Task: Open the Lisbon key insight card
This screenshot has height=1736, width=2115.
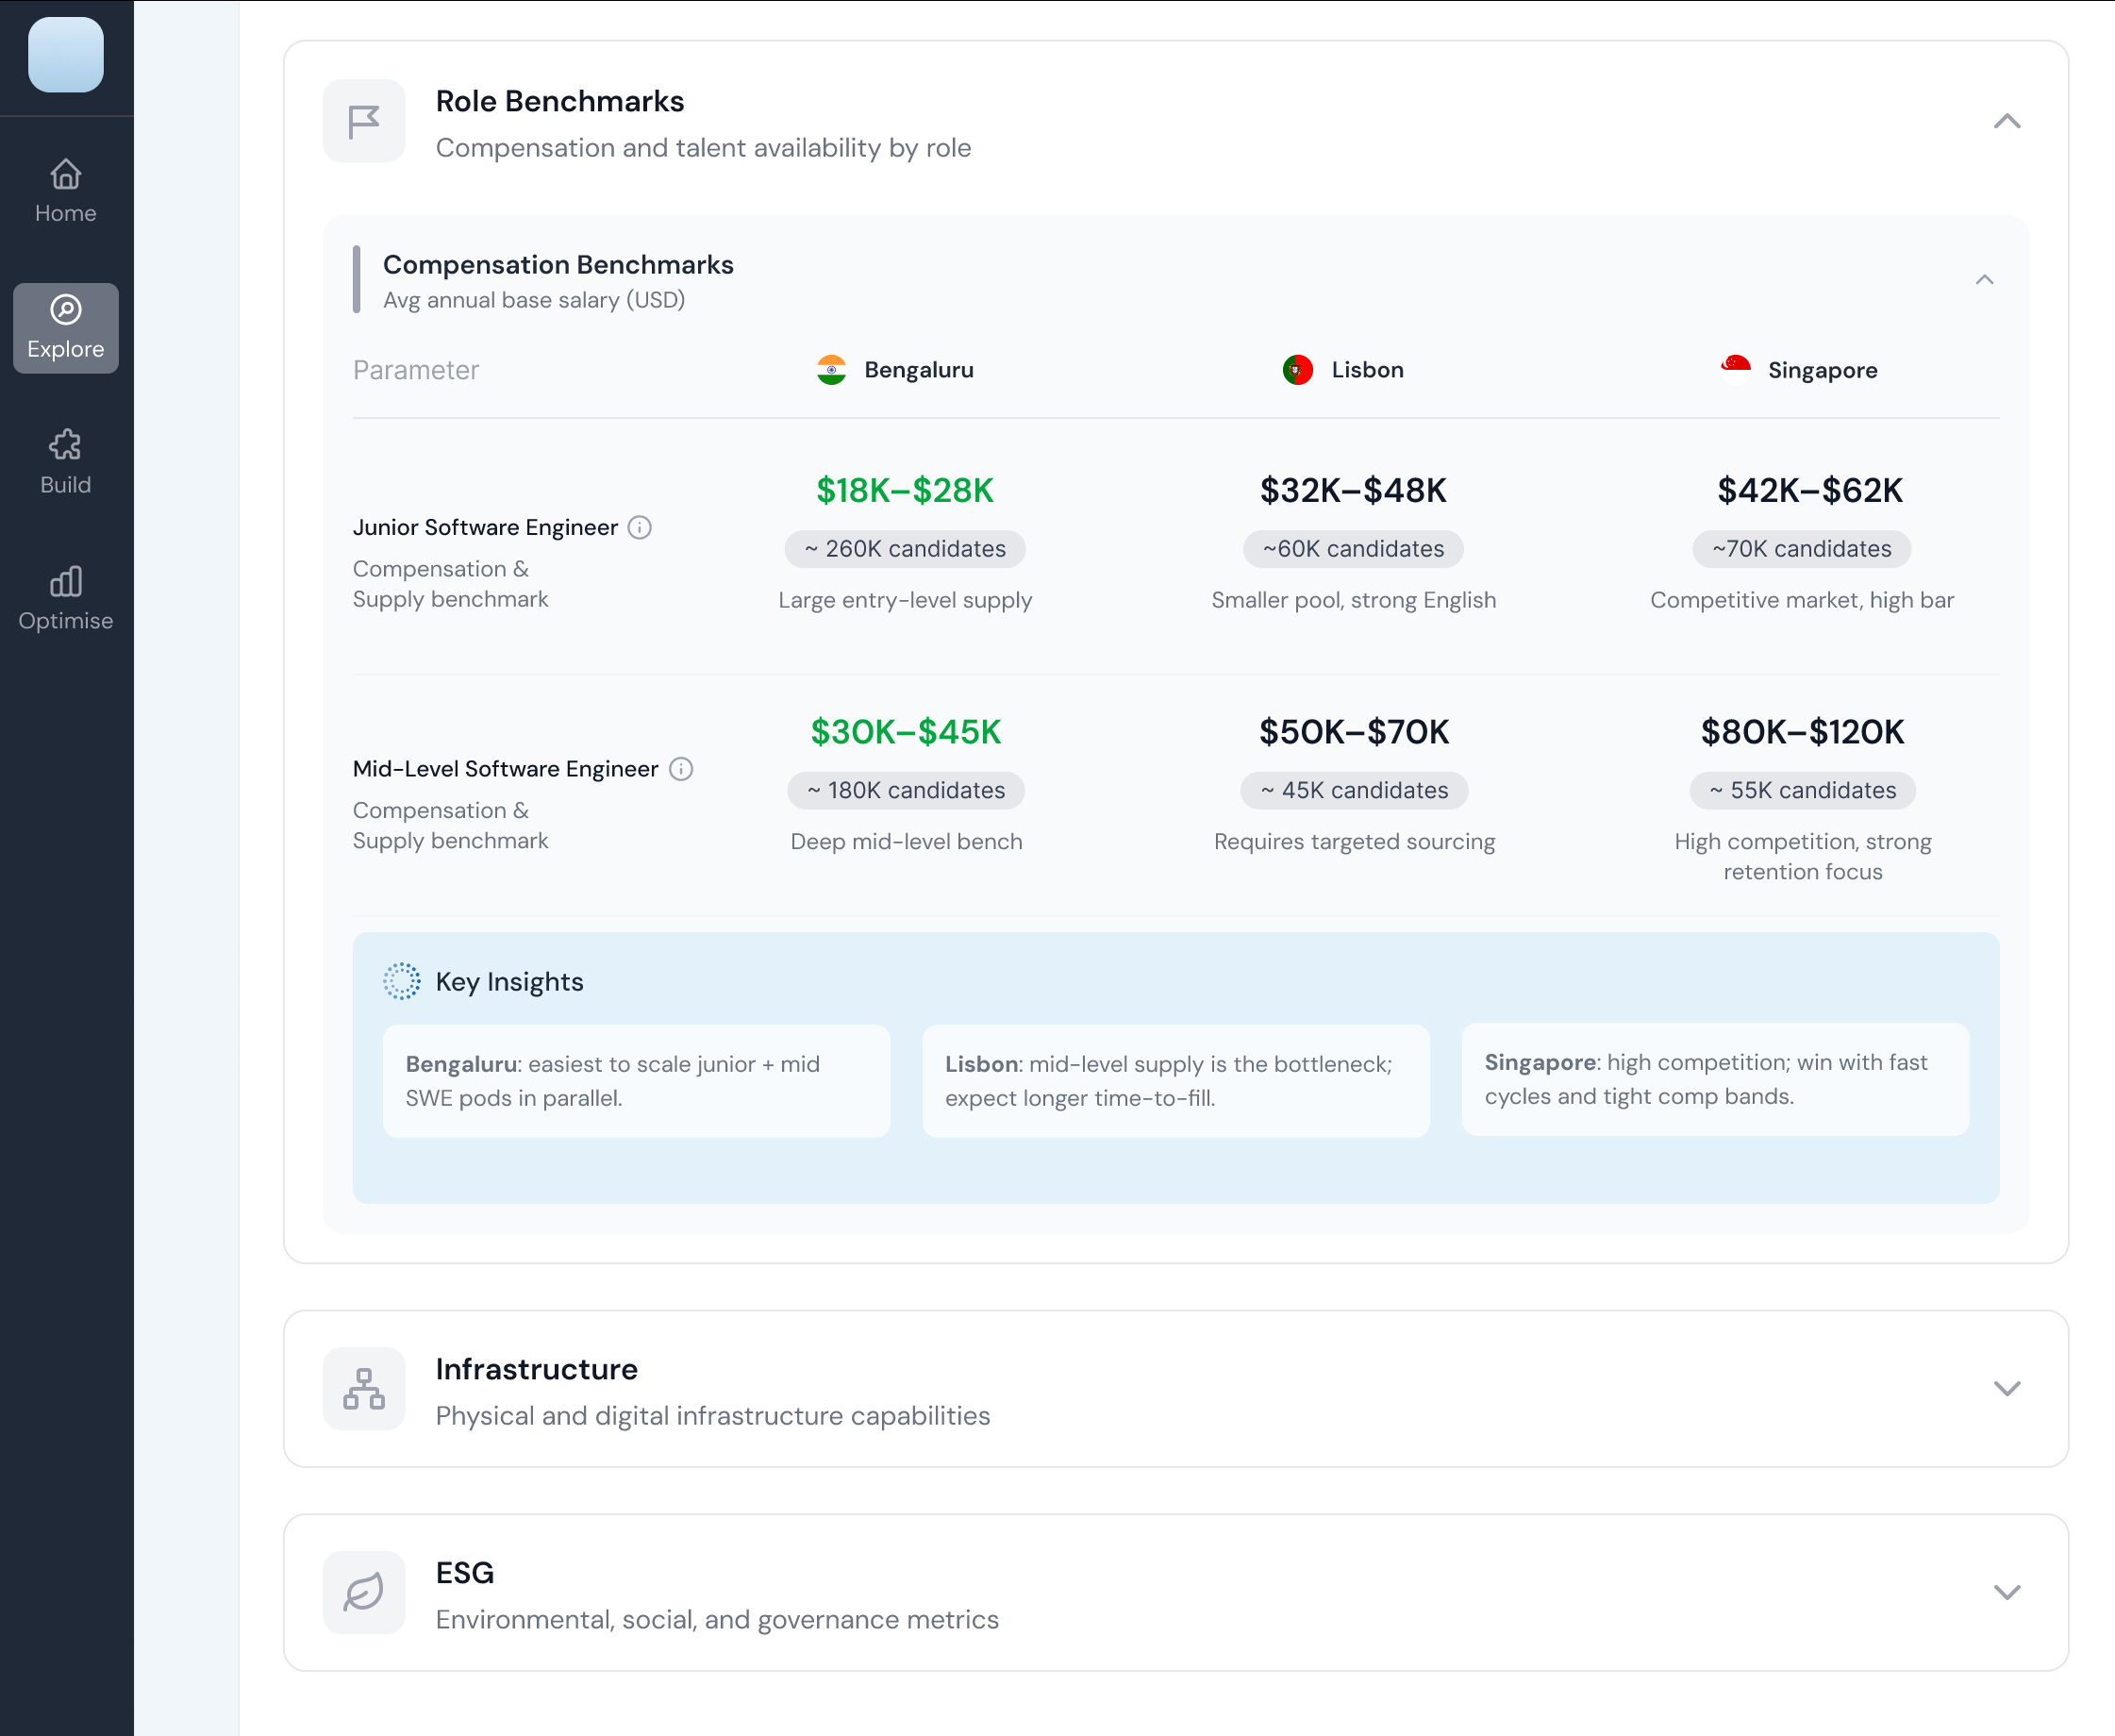Action: [x=1176, y=1081]
